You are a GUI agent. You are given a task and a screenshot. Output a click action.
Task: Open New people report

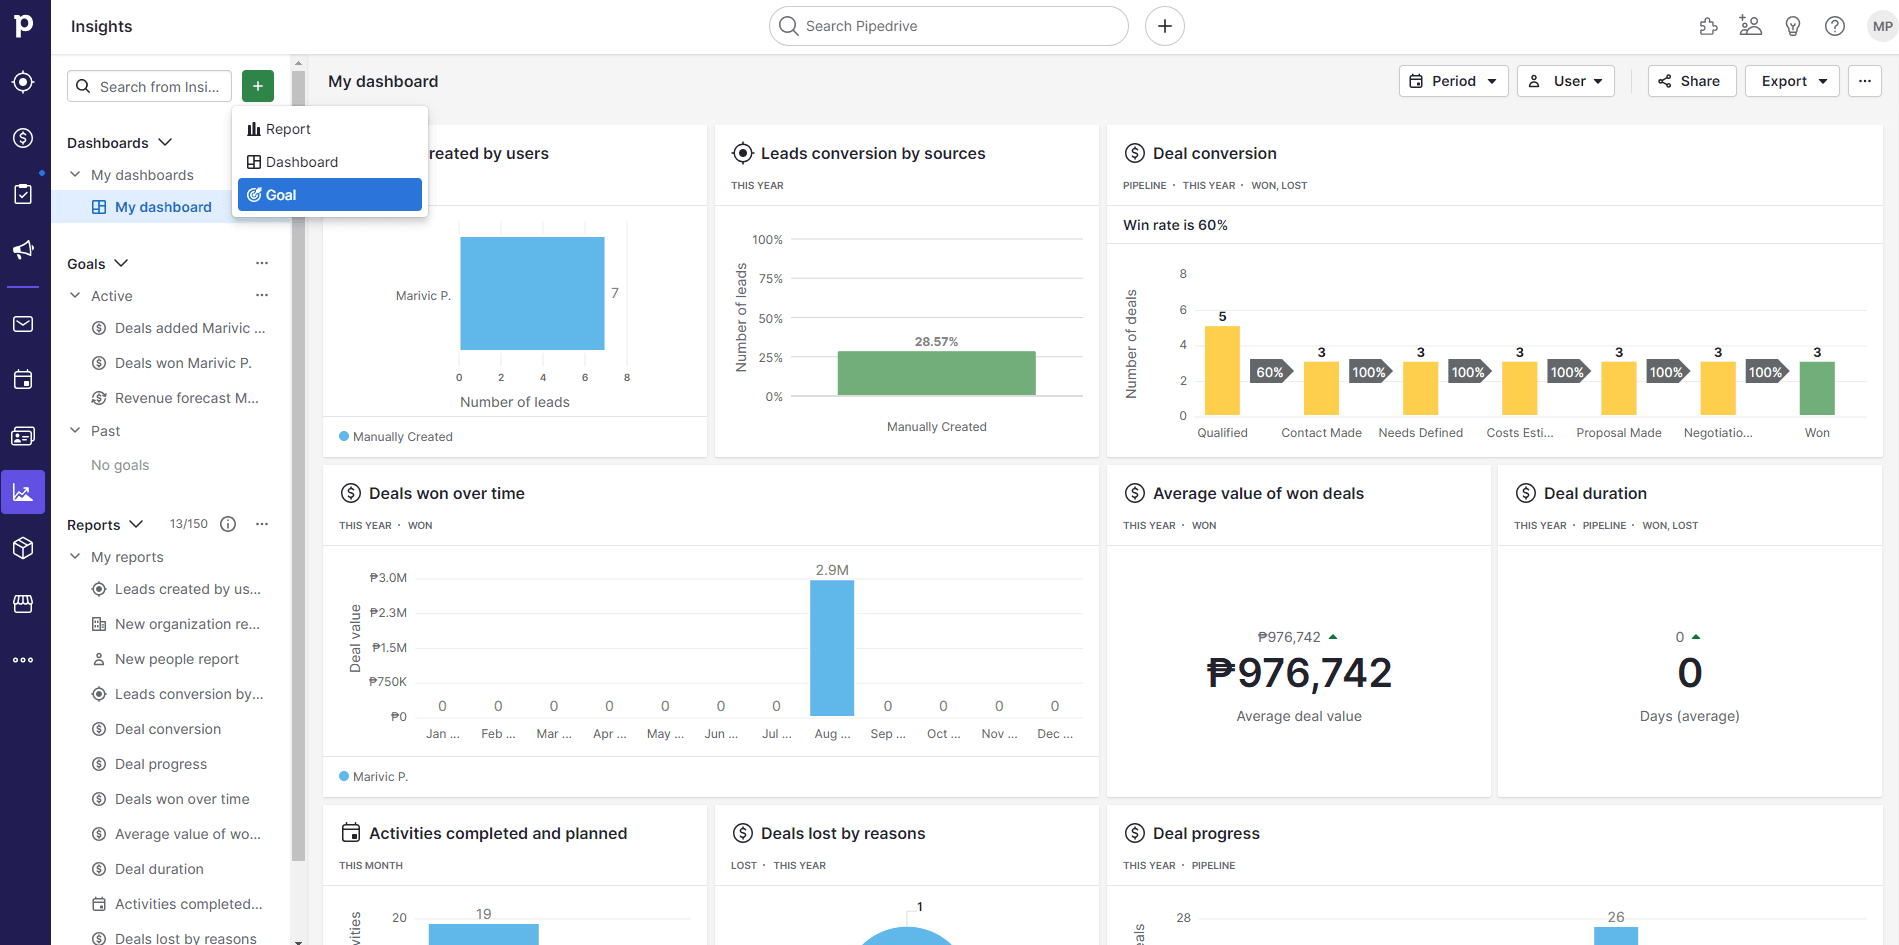point(177,659)
